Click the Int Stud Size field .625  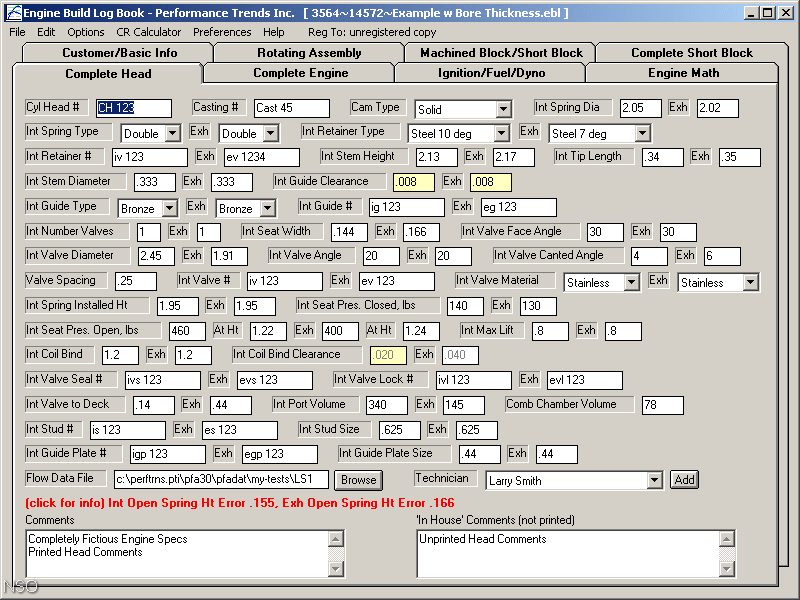[400, 430]
